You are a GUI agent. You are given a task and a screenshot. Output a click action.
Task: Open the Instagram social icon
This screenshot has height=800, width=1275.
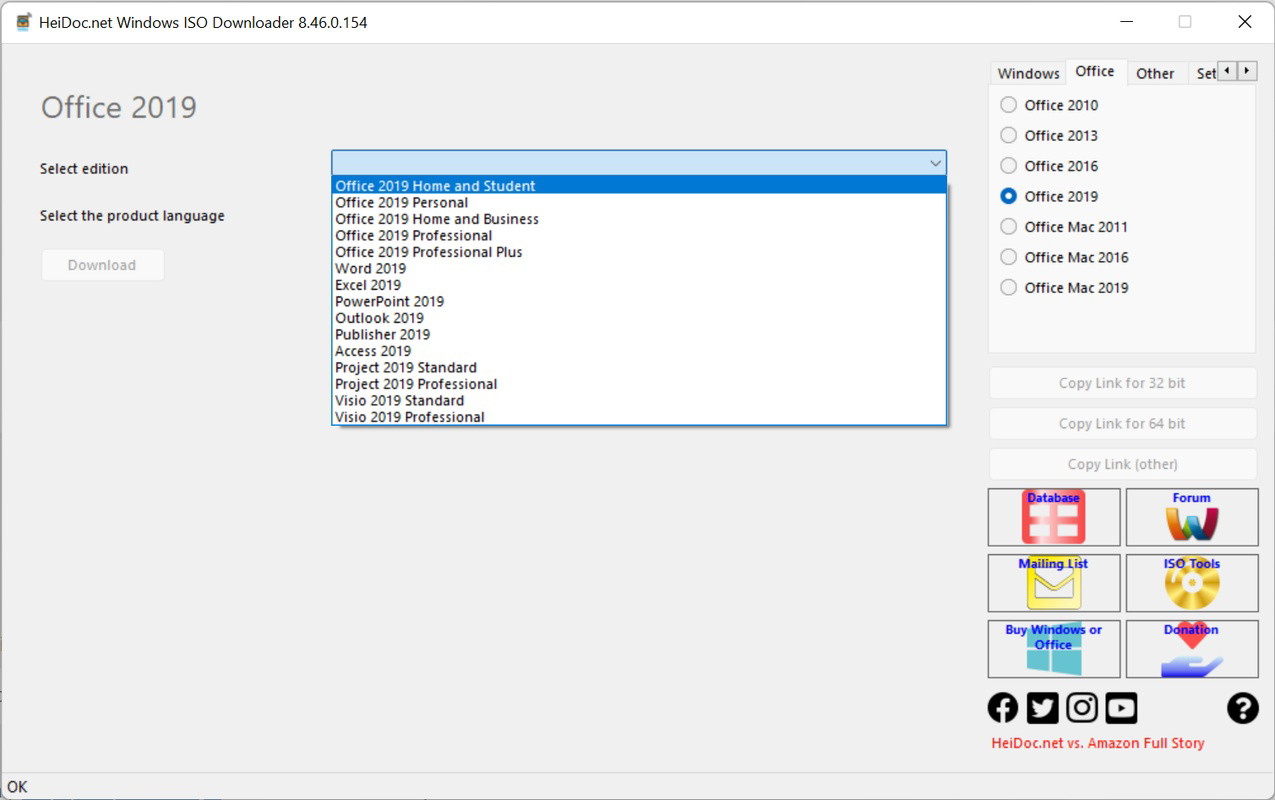click(x=1082, y=708)
